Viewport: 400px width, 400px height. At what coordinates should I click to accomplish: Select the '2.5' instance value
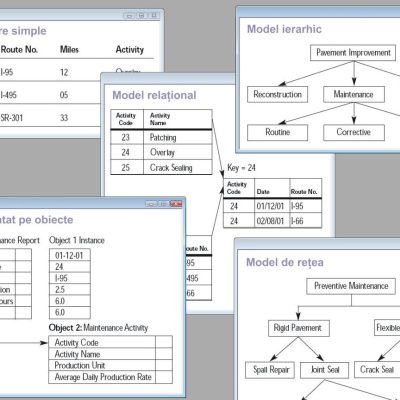coord(70,289)
